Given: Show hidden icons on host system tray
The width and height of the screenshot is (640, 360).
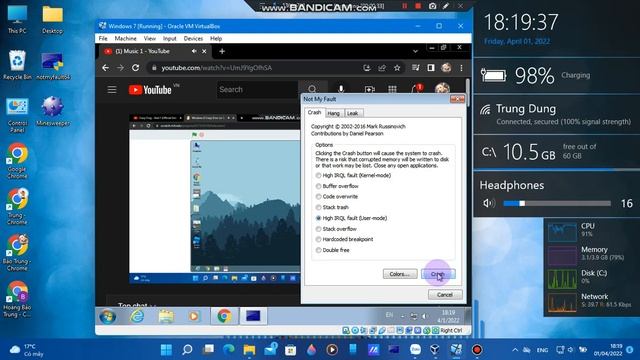Looking at the screenshot, I should [515, 350].
